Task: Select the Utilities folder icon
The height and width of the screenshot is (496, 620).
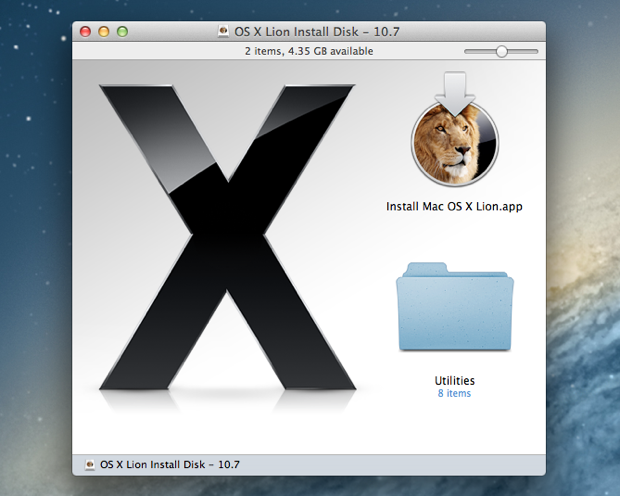Action: point(455,307)
